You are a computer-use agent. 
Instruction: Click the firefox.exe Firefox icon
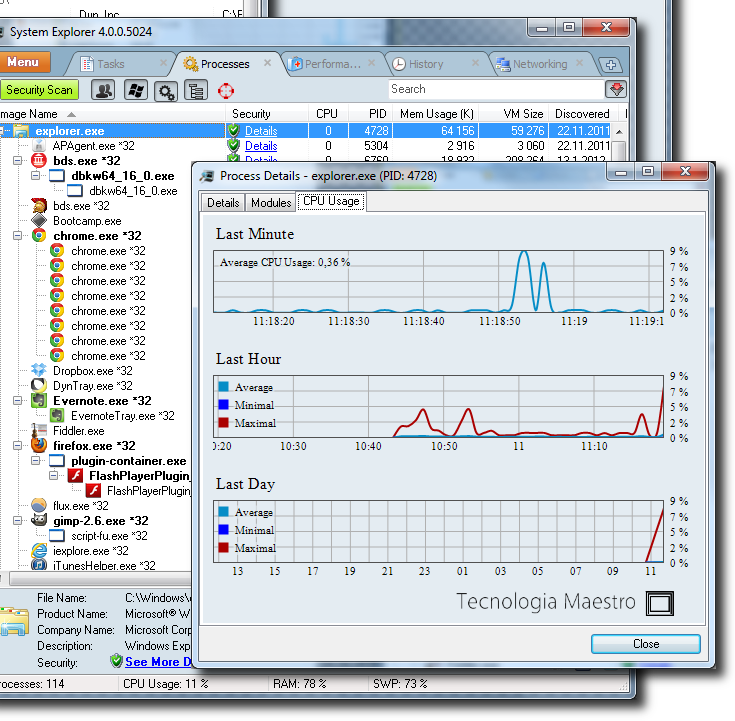[x=39, y=445]
